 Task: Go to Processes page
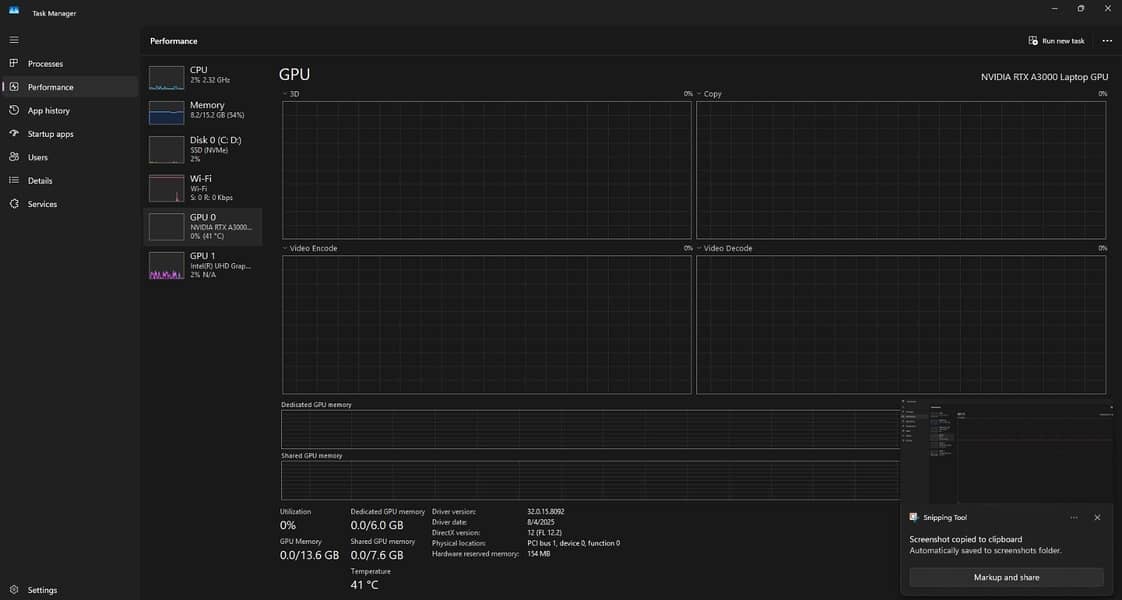(x=45, y=64)
